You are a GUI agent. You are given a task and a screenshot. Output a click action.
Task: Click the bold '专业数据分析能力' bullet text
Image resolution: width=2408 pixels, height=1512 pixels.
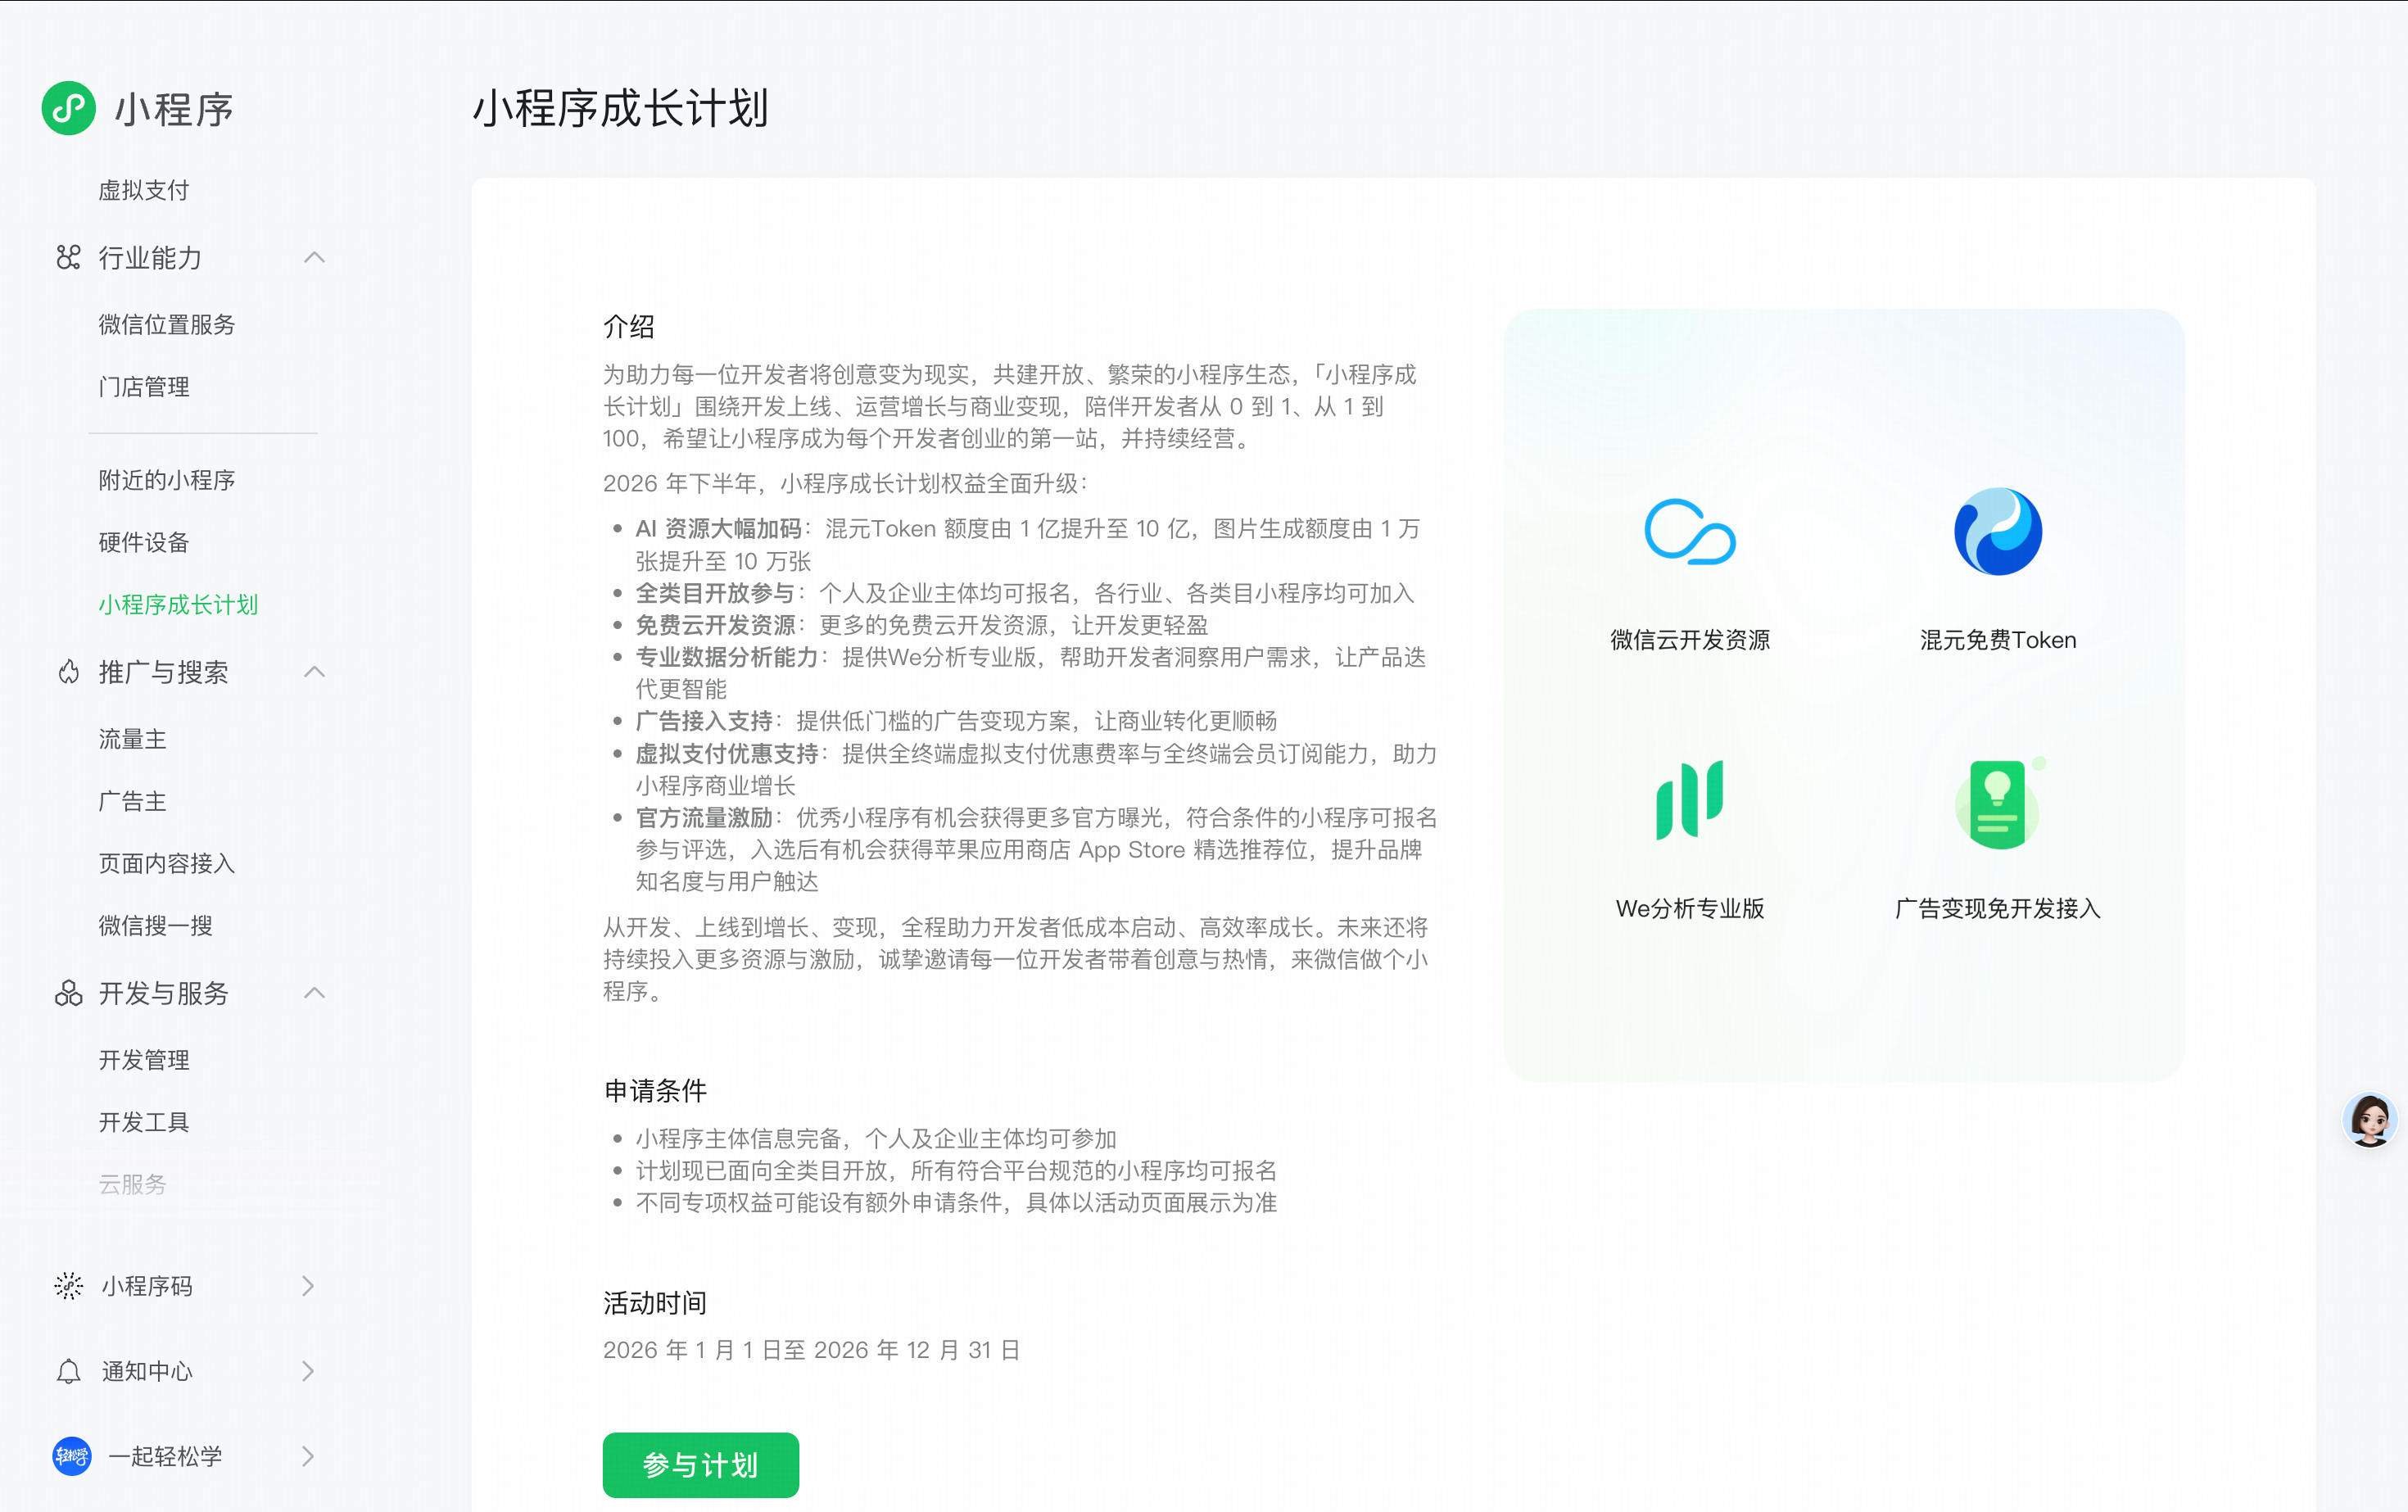[727, 657]
